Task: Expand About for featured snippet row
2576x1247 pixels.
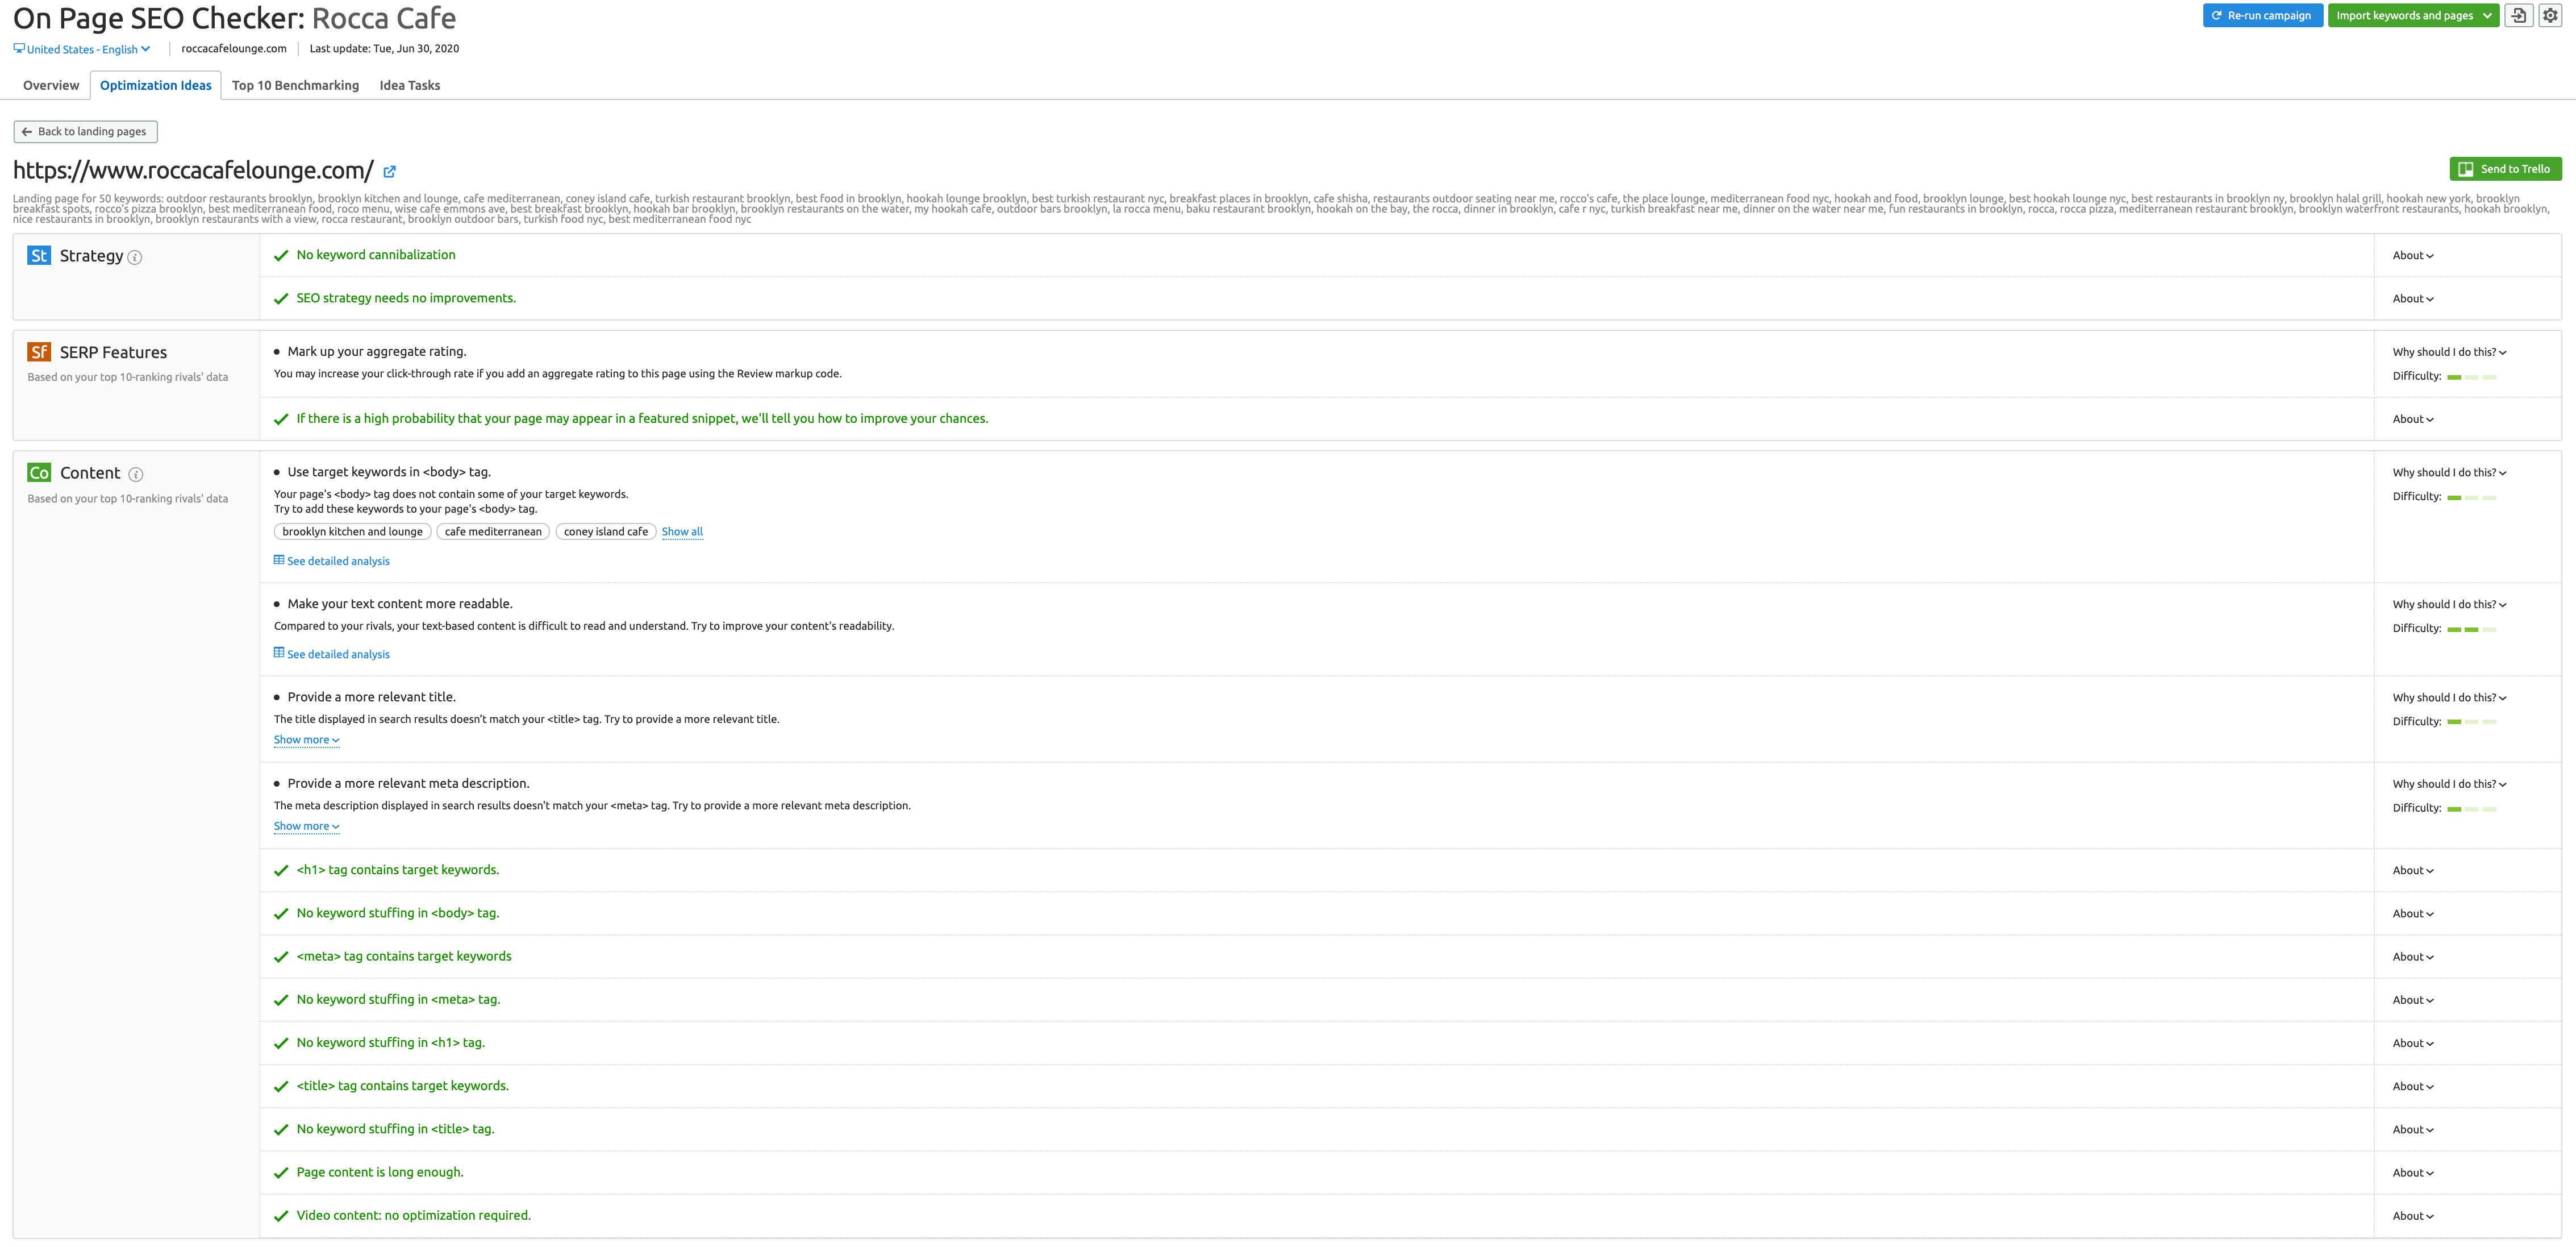Action: [x=2413, y=420]
